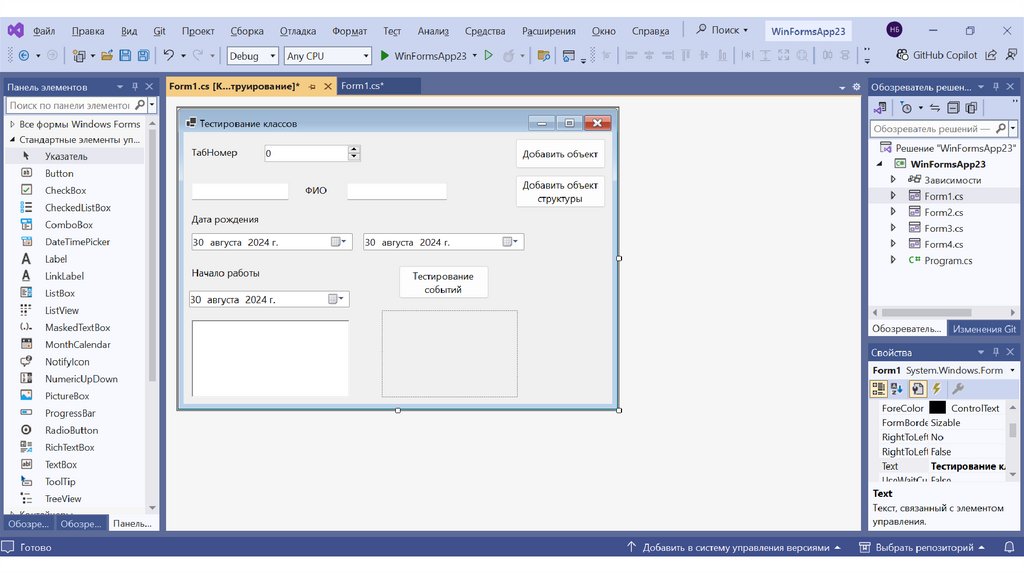Click the Undo arrow icon

pos(168,56)
